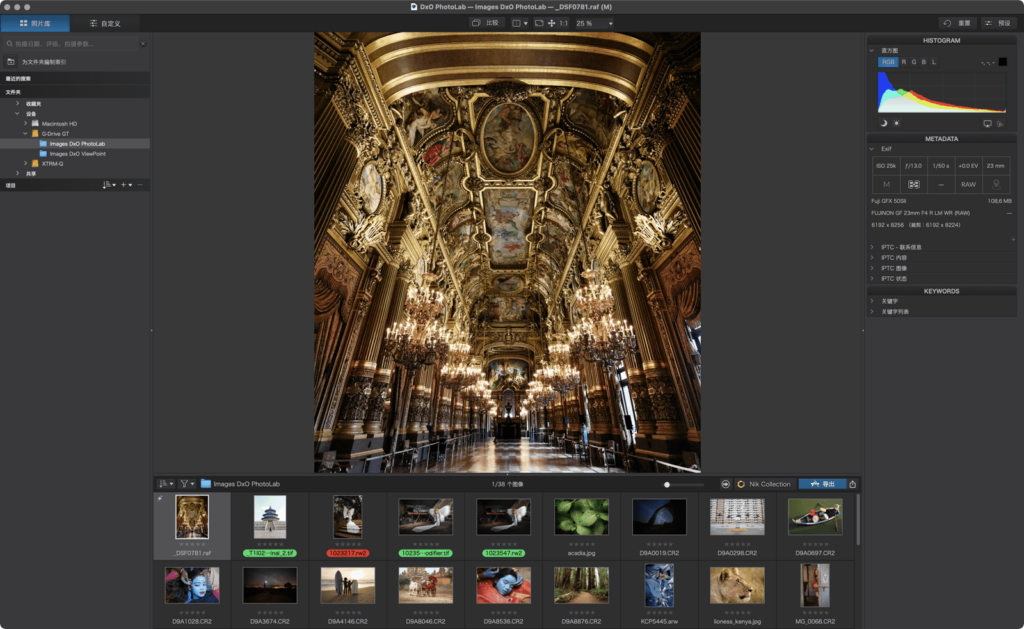1024x629 pixels.
Task: Clear the search field with the x icon
Action: 143,44
